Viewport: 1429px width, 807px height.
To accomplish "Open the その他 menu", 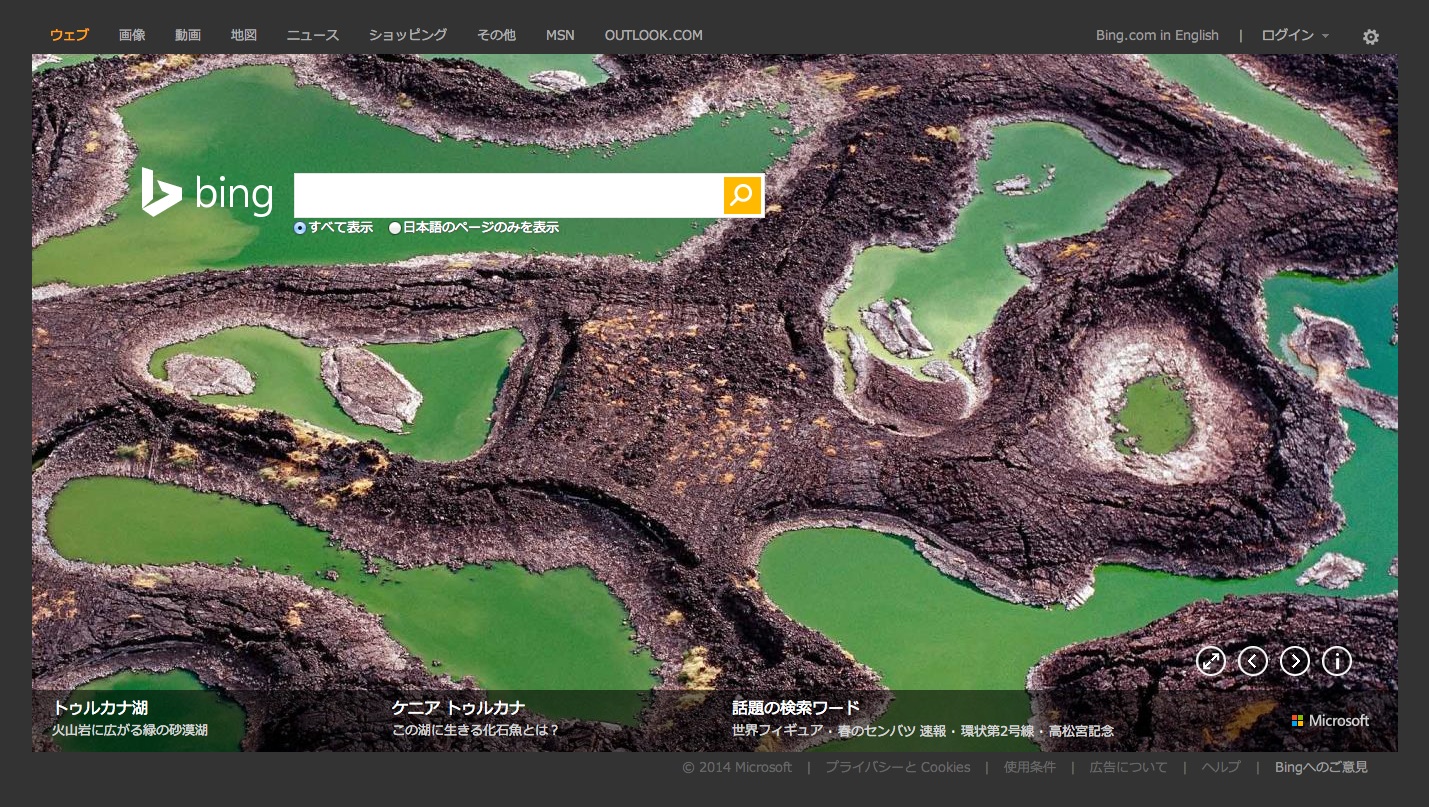I will [496, 35].
